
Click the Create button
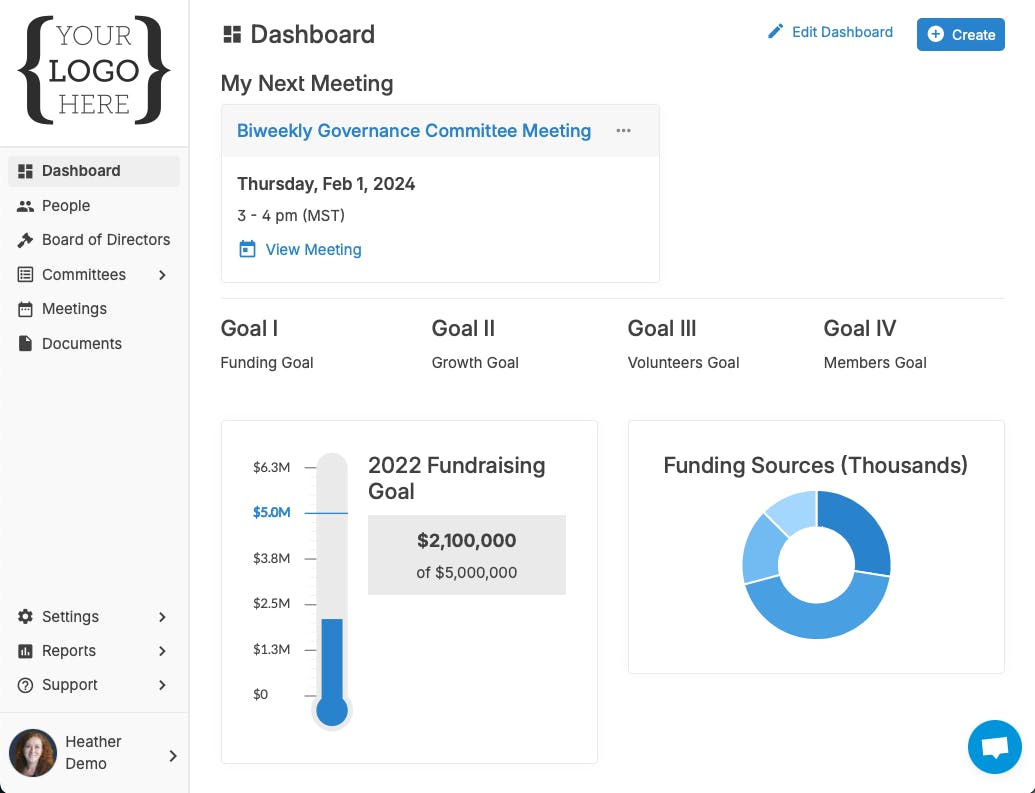click(960, 34)
